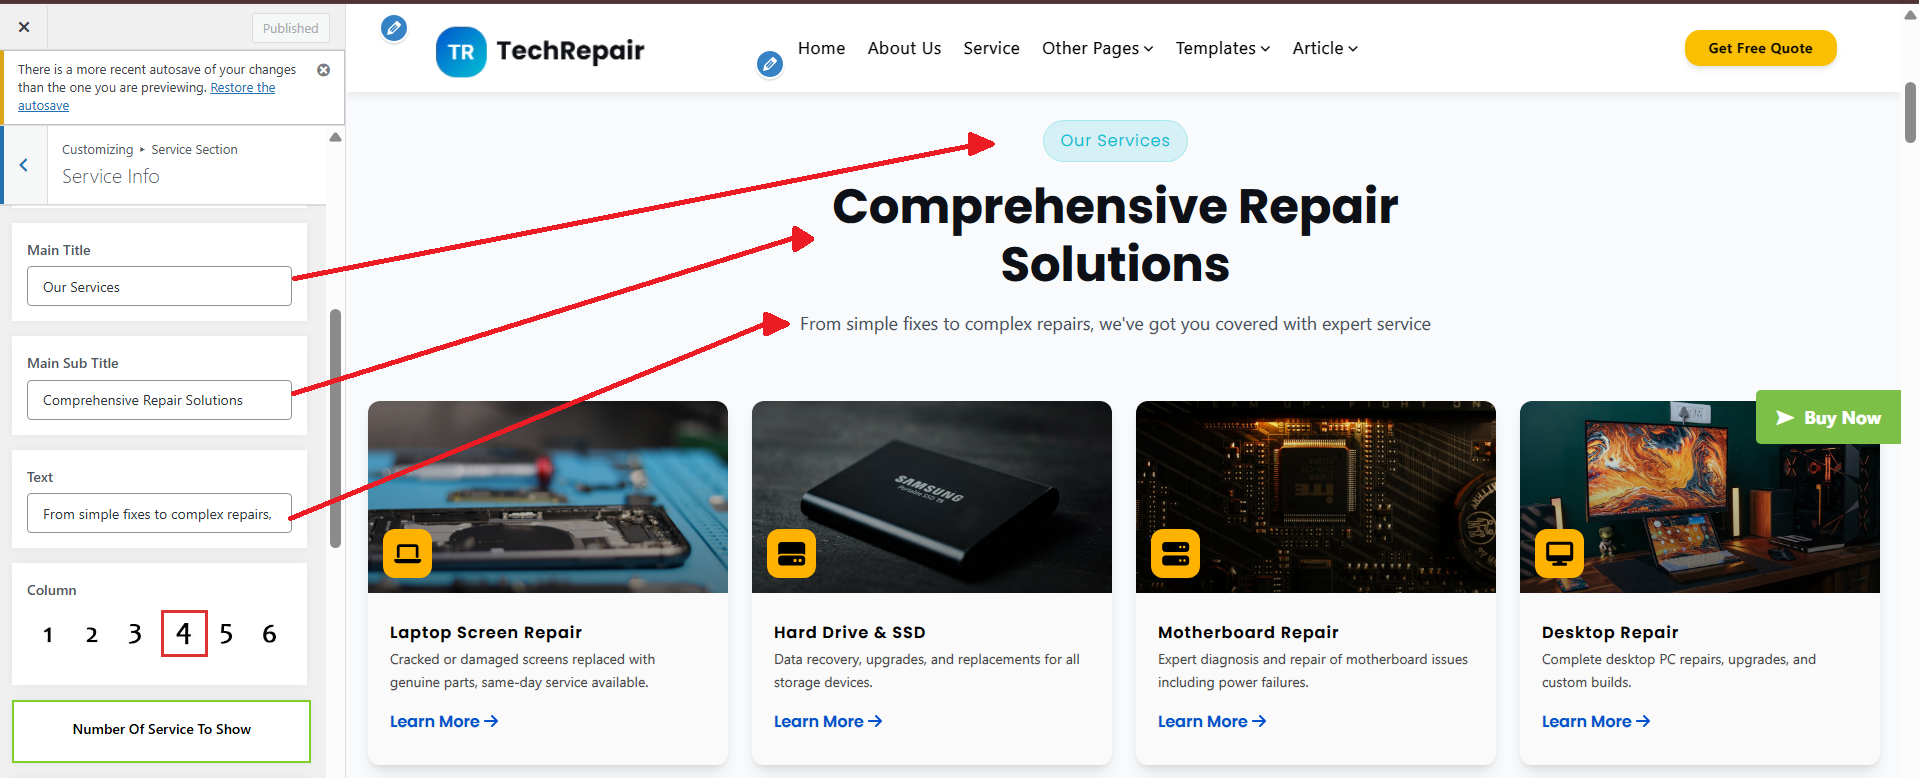Select column option 2

click(x=92, y=634)
